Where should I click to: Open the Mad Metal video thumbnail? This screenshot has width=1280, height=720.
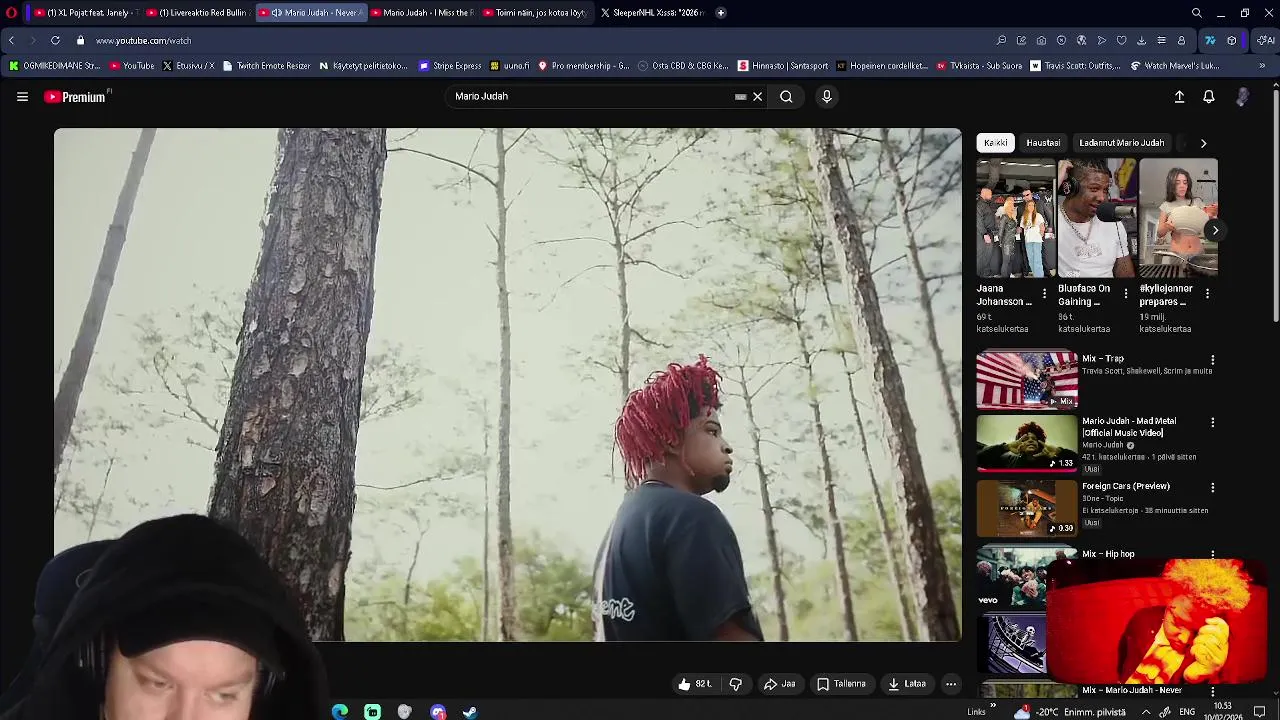[1027, 442]
